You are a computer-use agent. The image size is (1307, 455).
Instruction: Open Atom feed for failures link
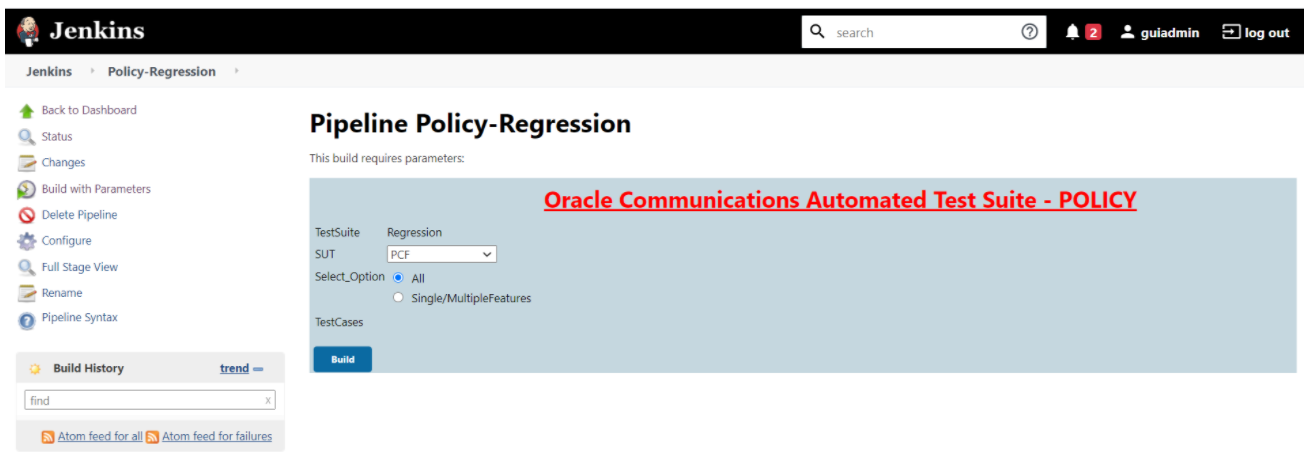[x=217, y=436]
